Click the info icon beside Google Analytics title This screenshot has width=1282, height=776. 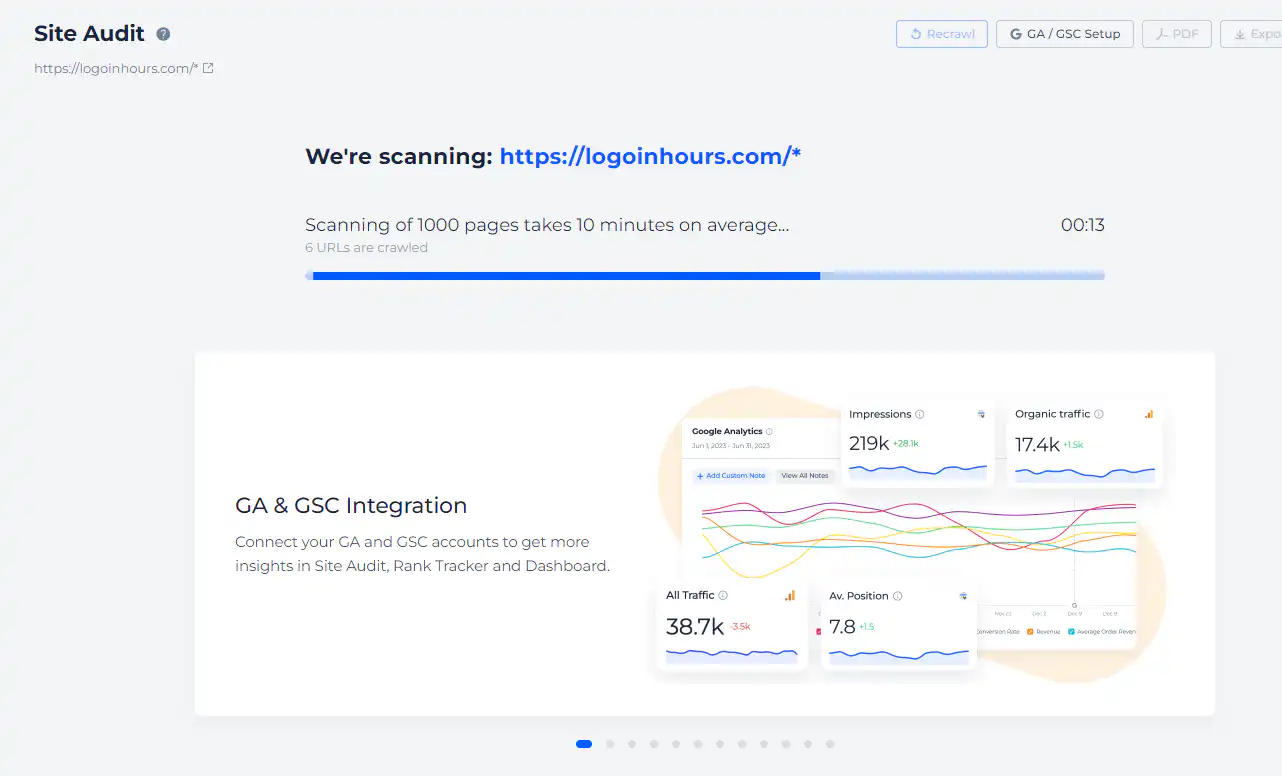tap(769, 432)
